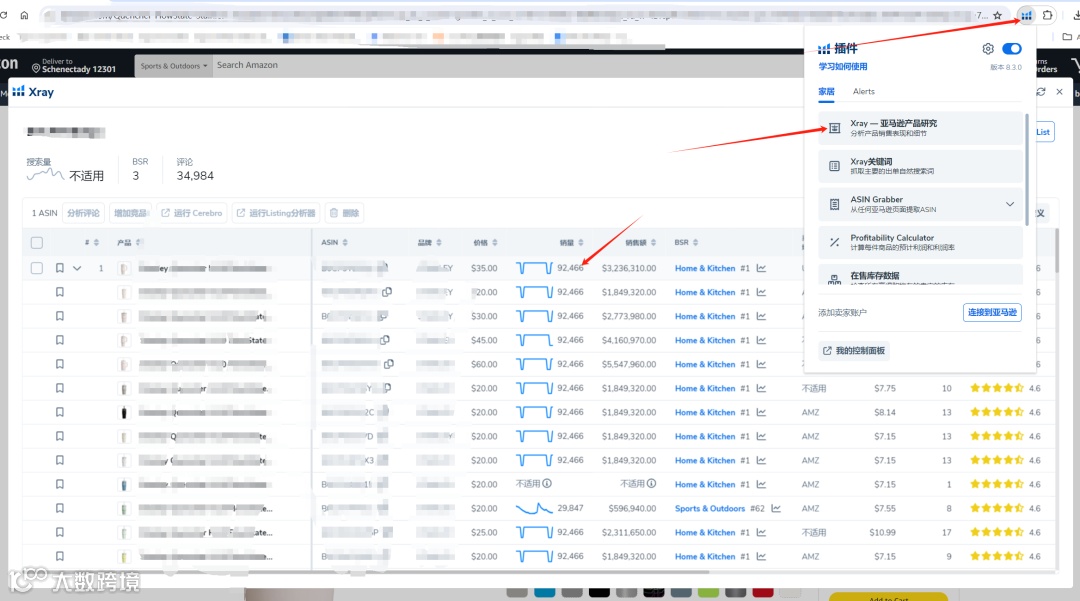Run Cerebro with the 运行 Cerebro button
Screen dimensions: 1080x601
(191, 213)
